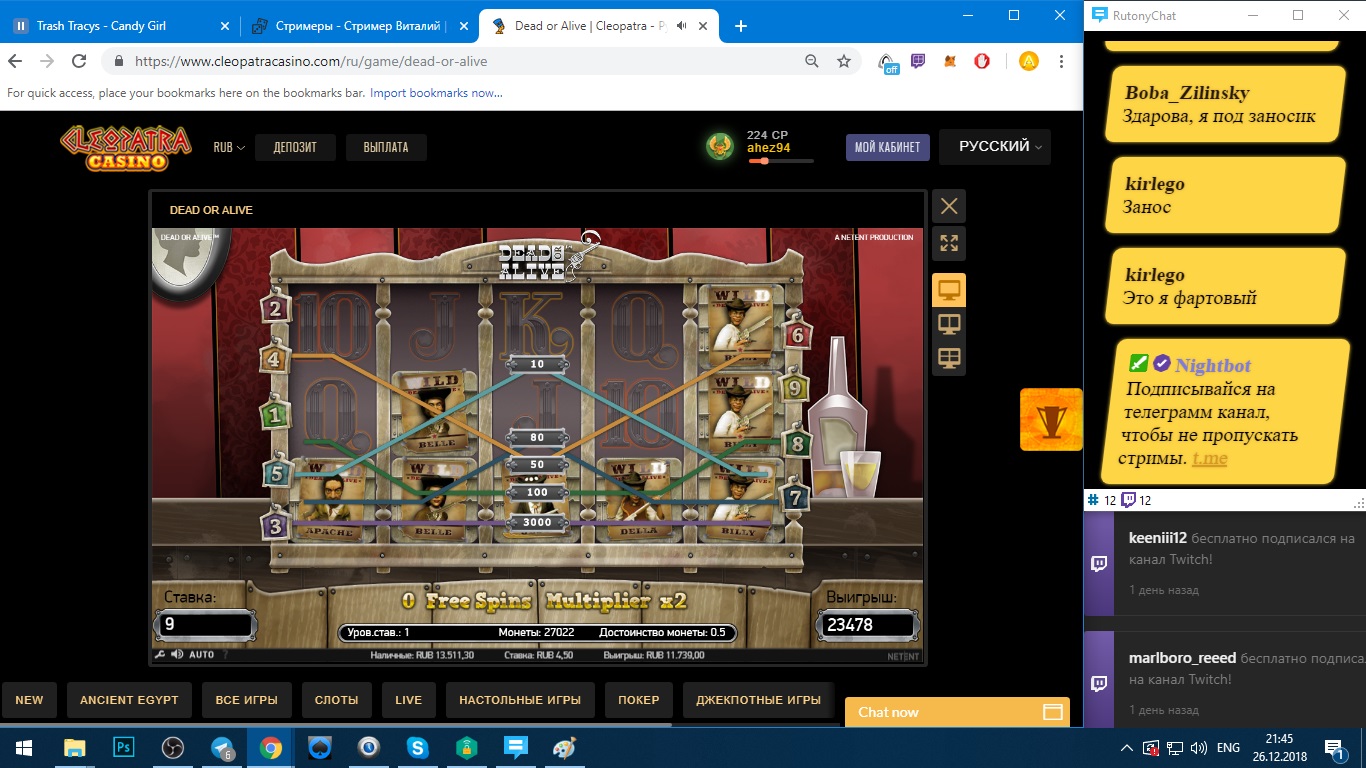This screenshot has width=1366, height=768.
Task: Expand the RUB currency dropdown
Action: (229, 147)
